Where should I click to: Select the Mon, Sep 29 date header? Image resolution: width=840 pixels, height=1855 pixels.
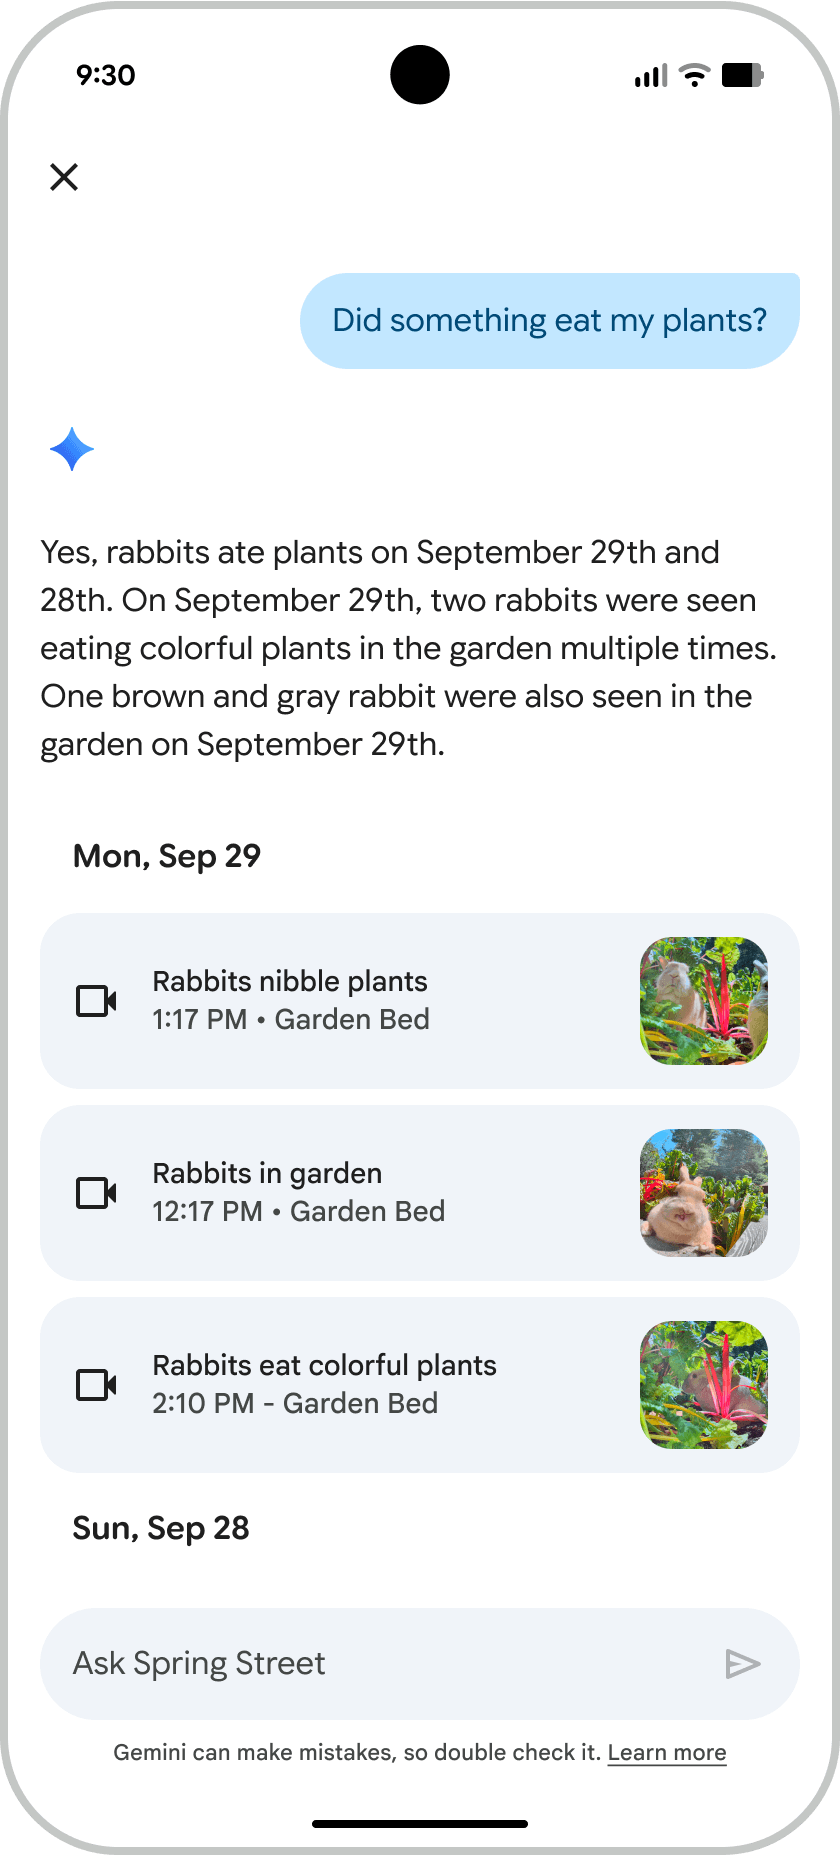pos(167,856)
